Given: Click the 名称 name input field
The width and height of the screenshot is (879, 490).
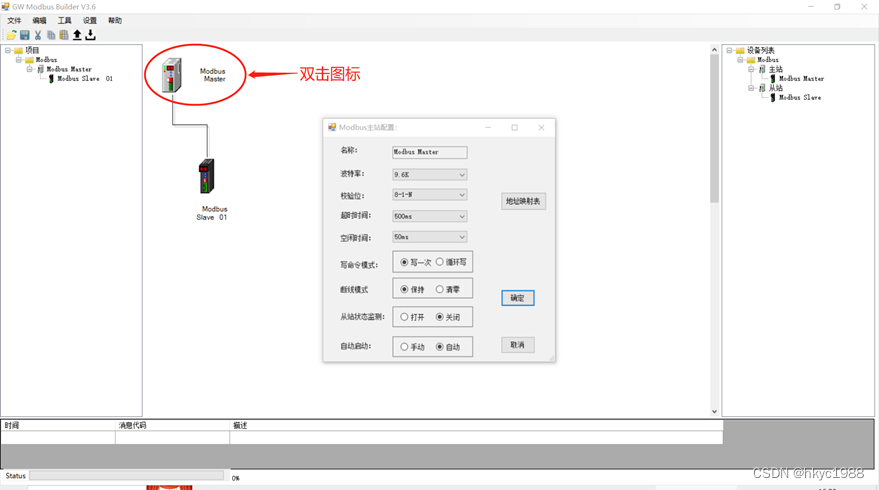Looking at the screenshot, I should pos(429,152).
